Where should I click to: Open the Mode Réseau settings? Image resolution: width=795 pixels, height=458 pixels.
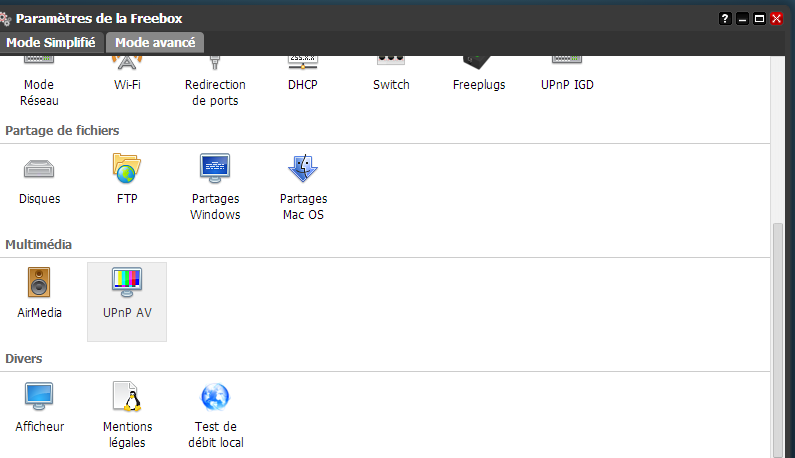point(39,81)
